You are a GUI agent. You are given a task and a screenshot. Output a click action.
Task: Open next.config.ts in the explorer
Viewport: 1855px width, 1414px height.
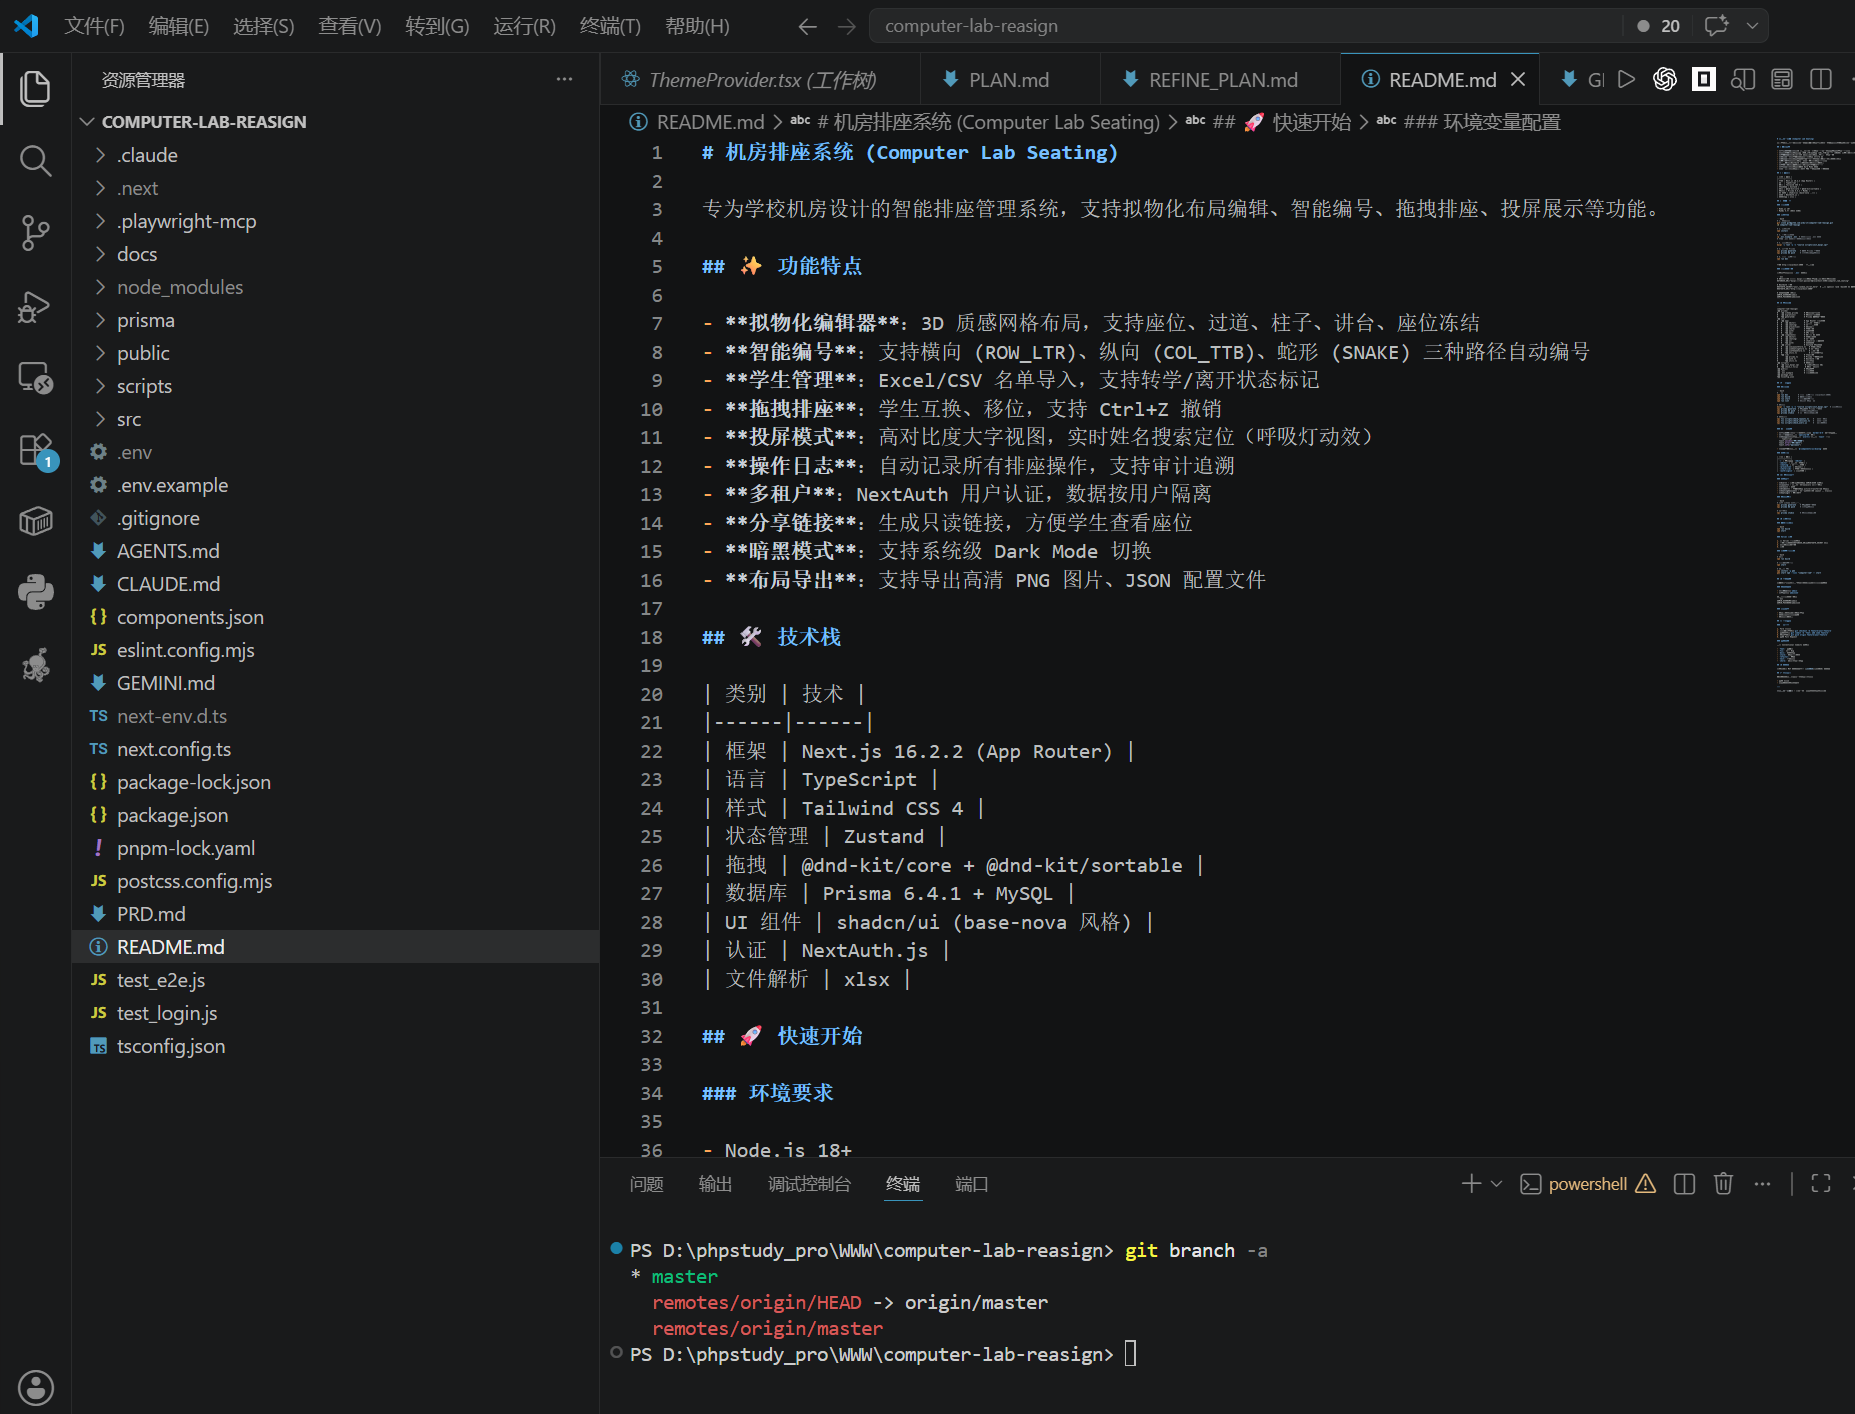pyautogui.click(x=174, y=749)
